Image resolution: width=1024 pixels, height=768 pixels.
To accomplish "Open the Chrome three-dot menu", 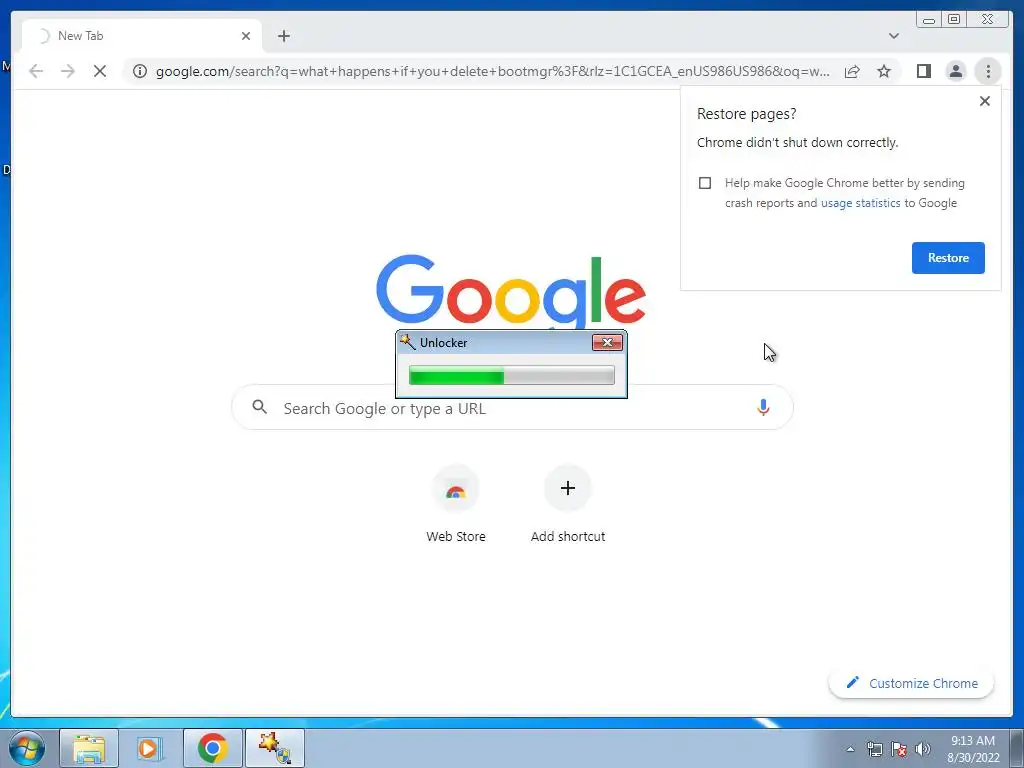I will click(988, 71).
